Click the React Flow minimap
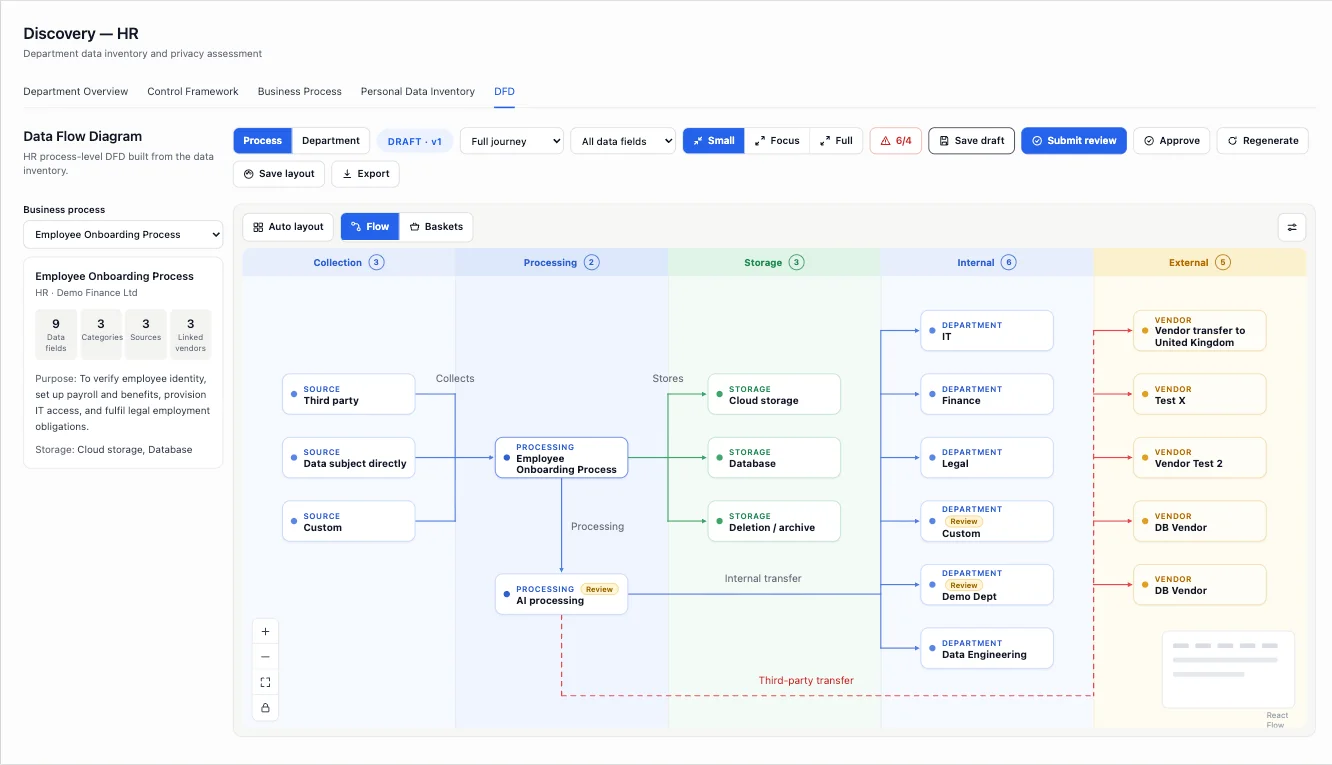Image resolution: width=1332 pixels, height=765 pixels. [1228, 670]
